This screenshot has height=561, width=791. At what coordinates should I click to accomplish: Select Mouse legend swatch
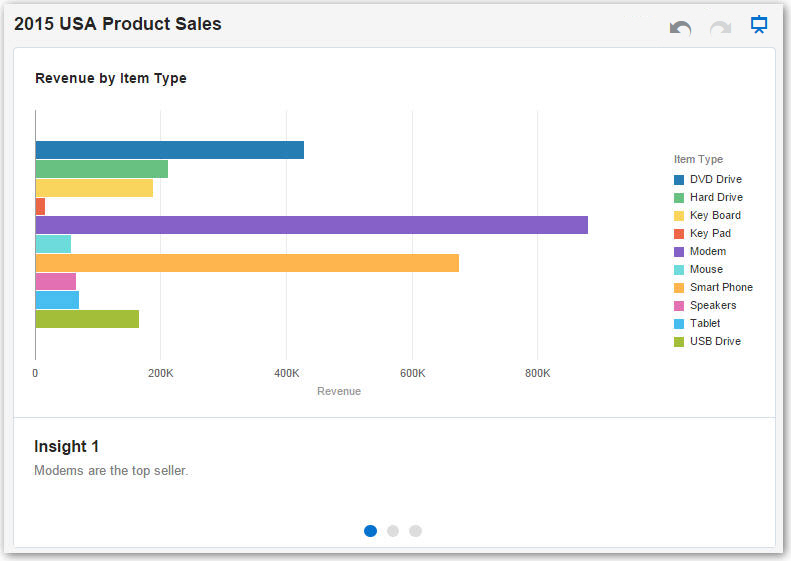pyautogui.click(x=679, y=270)
